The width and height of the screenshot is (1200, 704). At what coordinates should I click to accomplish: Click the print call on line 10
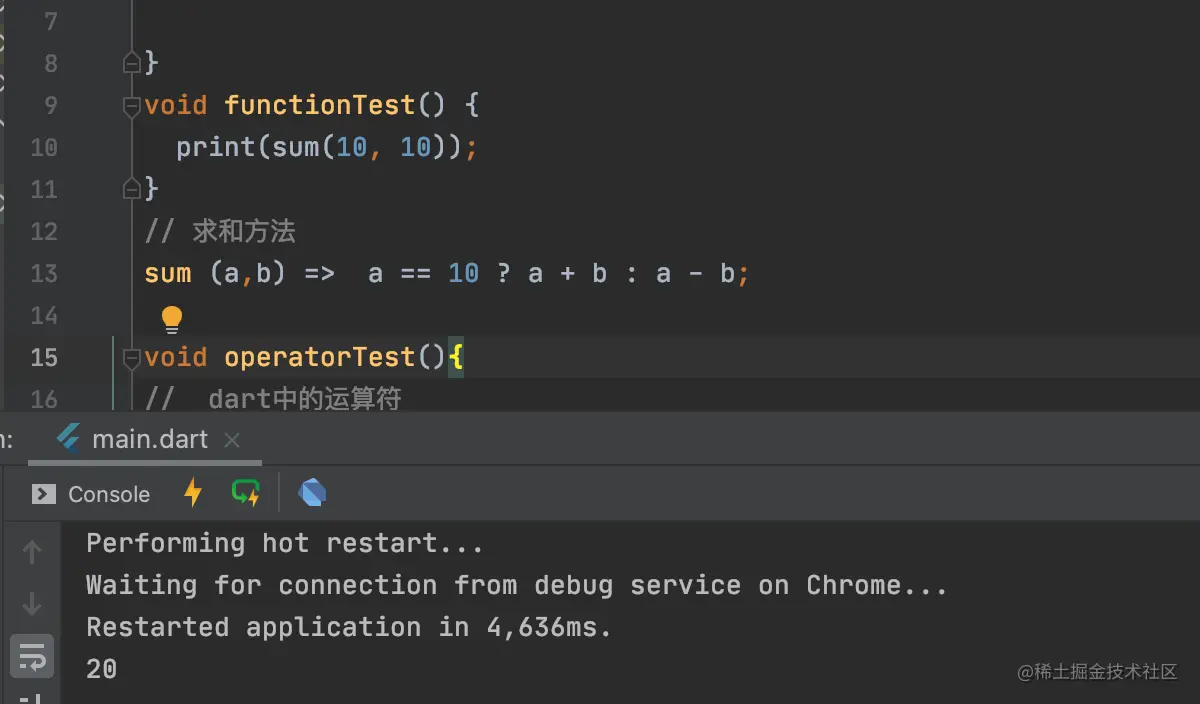pos(216,147)
